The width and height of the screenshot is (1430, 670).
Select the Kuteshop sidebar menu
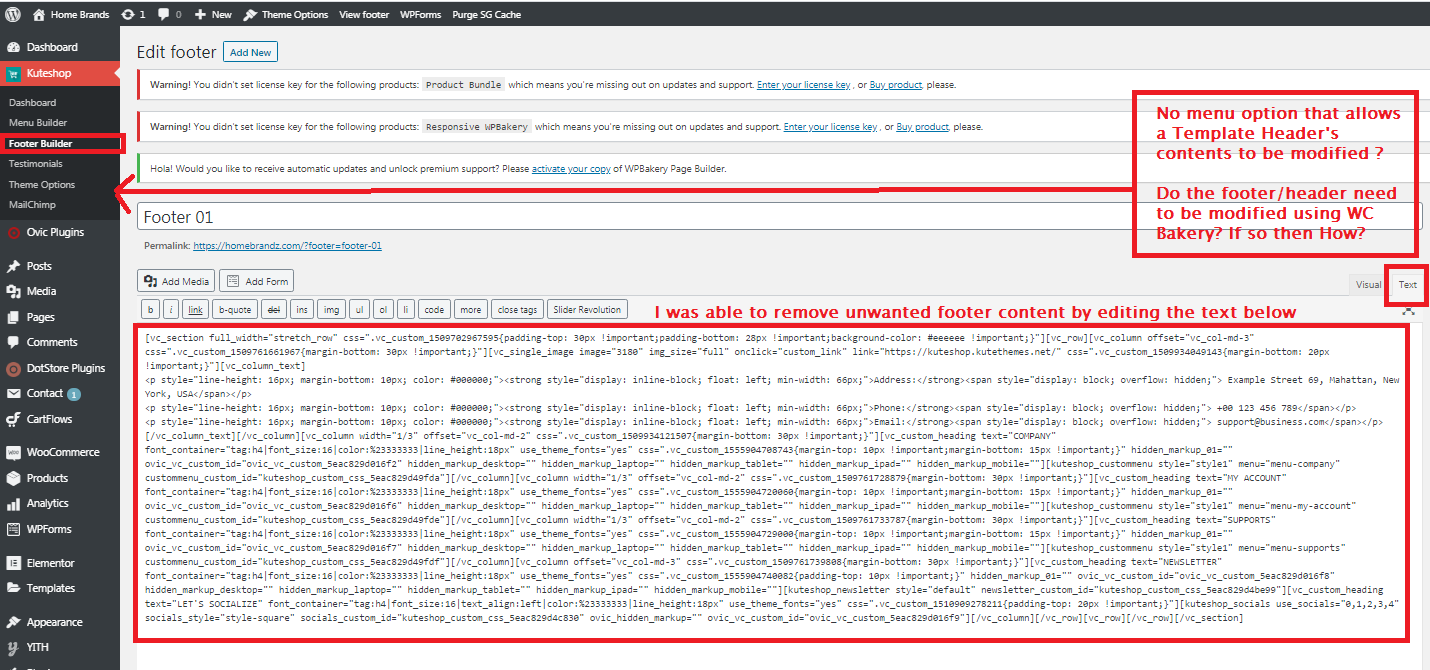(x=60, y=73)
